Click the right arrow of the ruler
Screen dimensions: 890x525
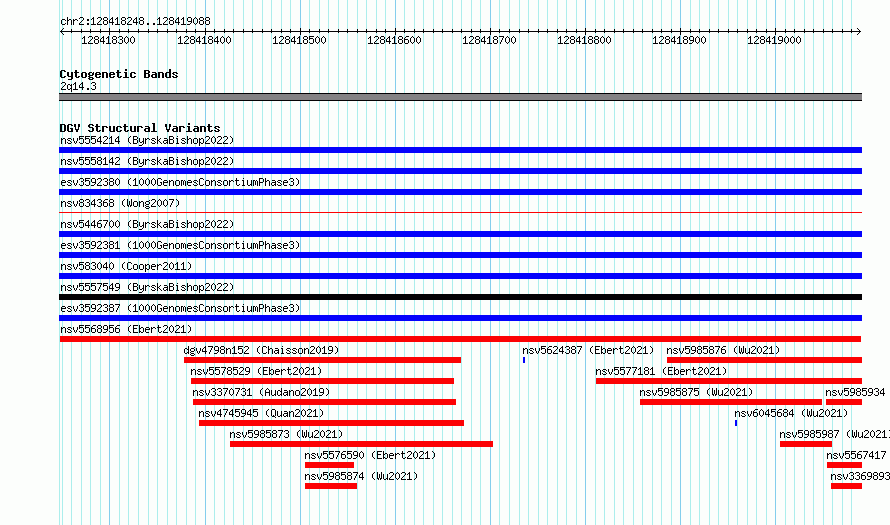point(858,31)
